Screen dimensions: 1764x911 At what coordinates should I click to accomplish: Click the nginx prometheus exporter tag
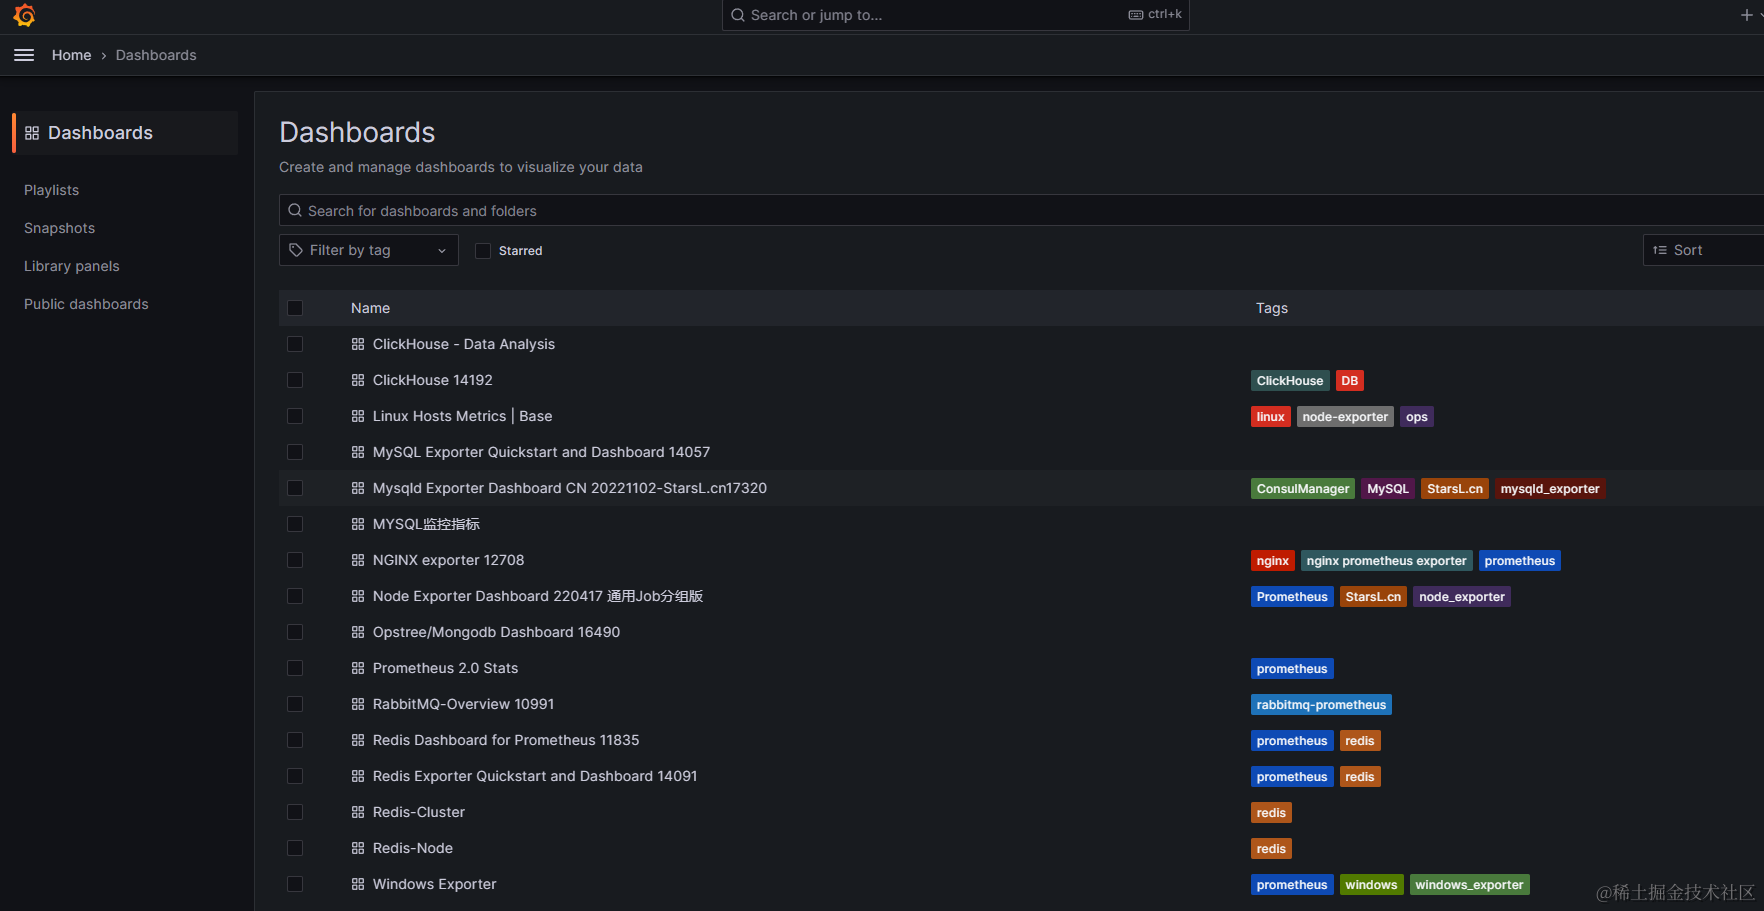pyautogui.click(x=1387, y=561)
